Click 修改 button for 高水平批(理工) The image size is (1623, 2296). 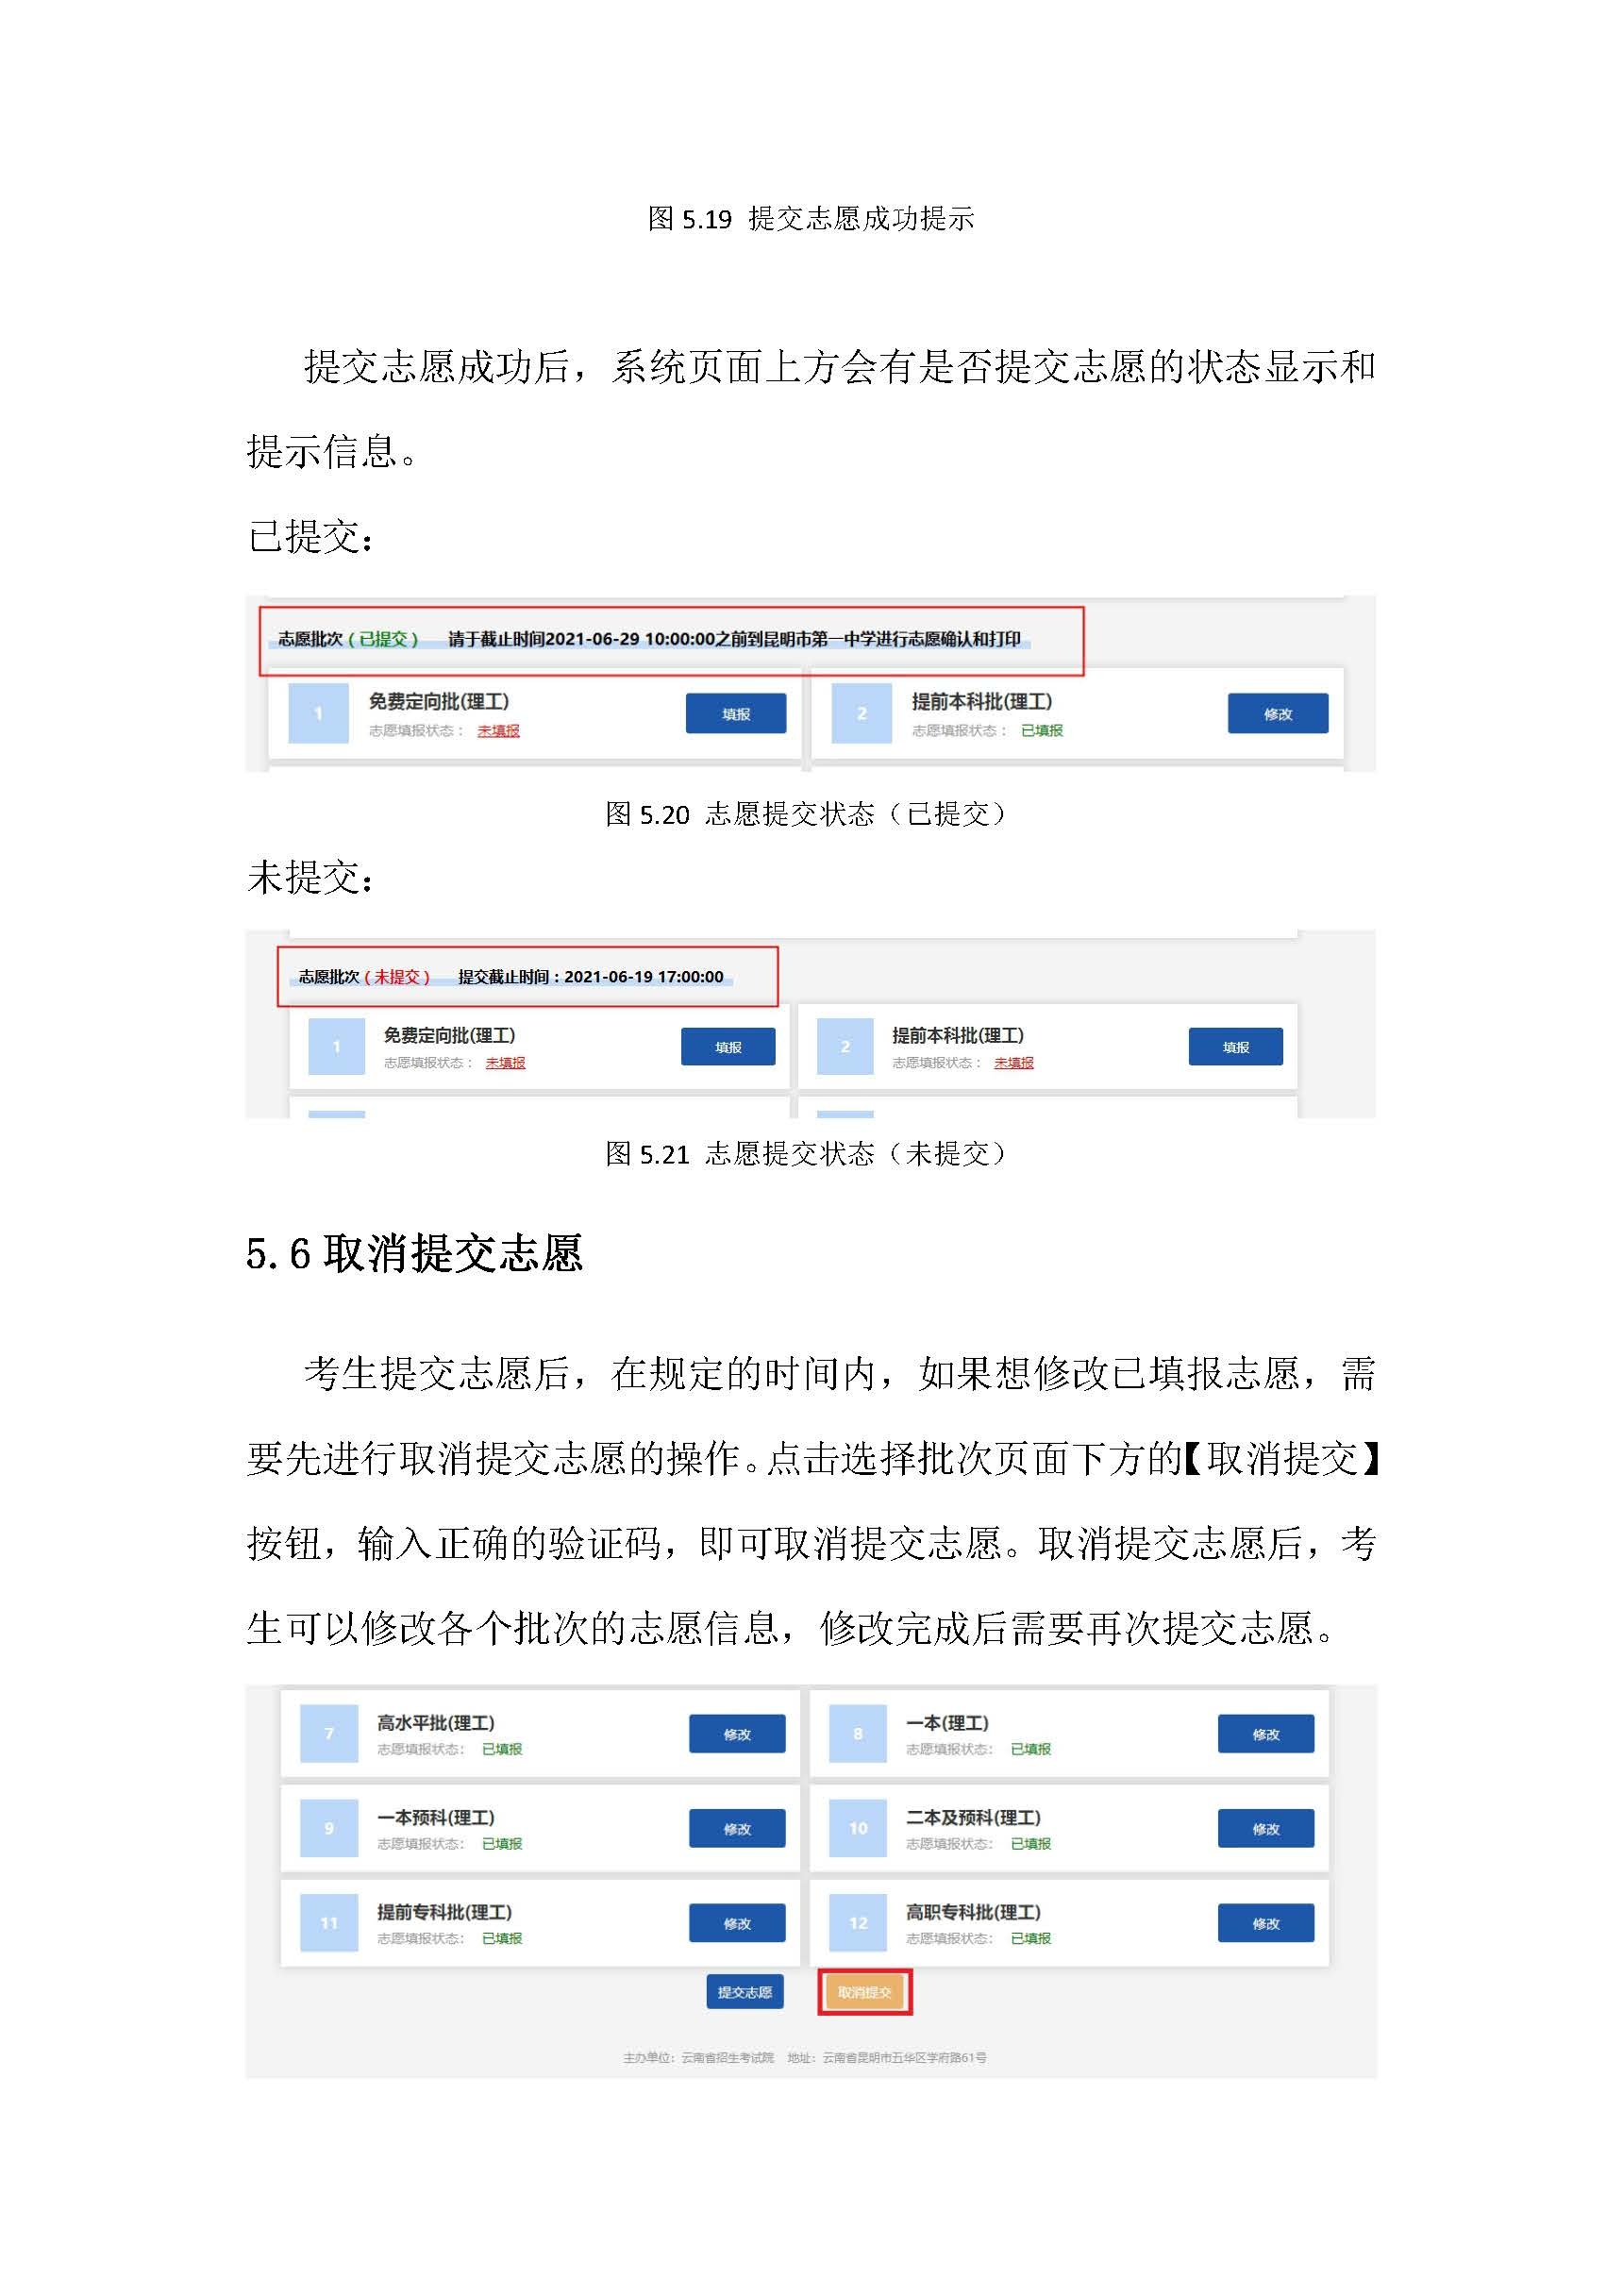pyautogui.click(x=737, y=1734)
